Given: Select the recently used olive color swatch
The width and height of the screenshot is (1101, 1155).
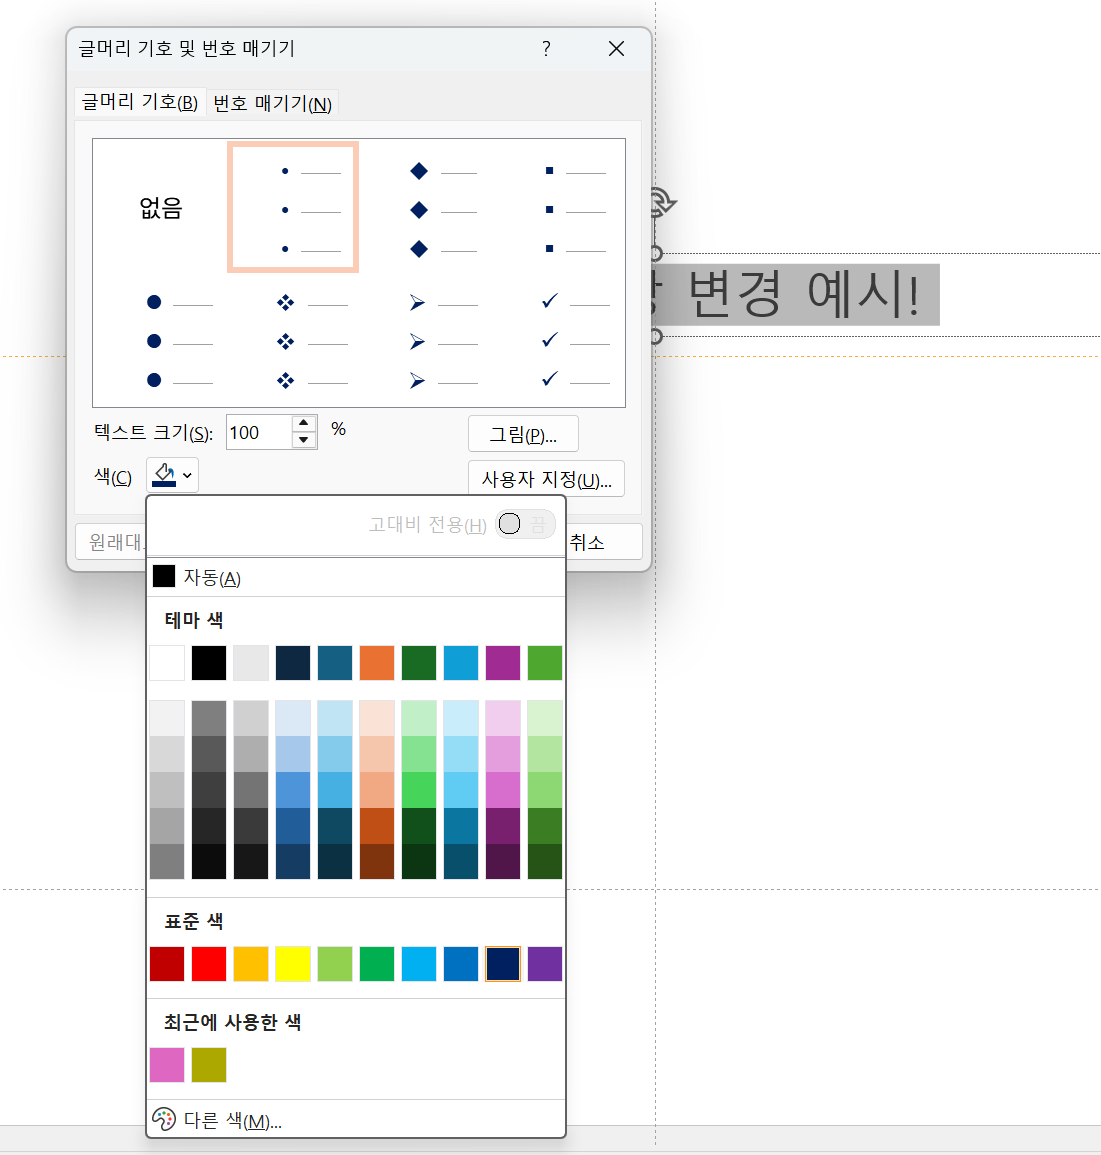Looking at the screenshot, I should tap(209, 1065).
